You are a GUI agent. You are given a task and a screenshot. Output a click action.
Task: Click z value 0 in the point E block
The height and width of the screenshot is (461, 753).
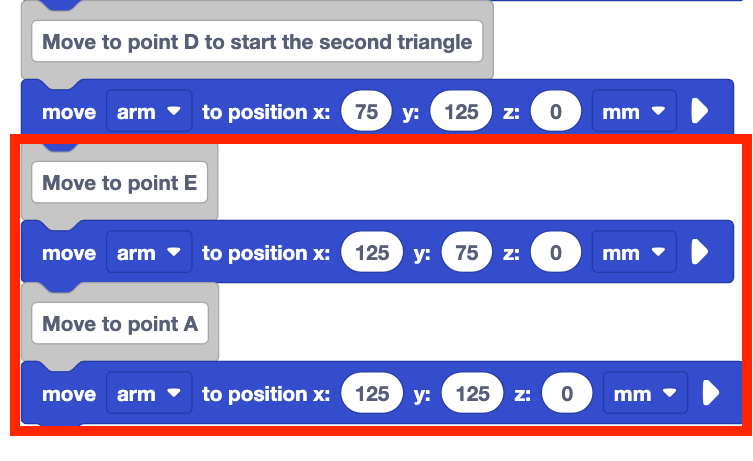[556, 253]
